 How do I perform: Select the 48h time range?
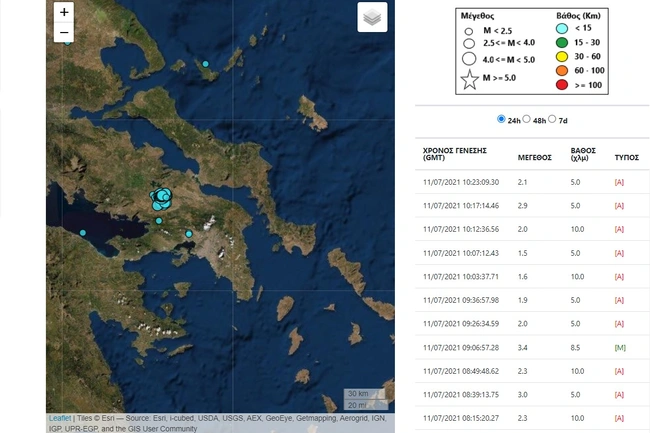pos(527,119)
